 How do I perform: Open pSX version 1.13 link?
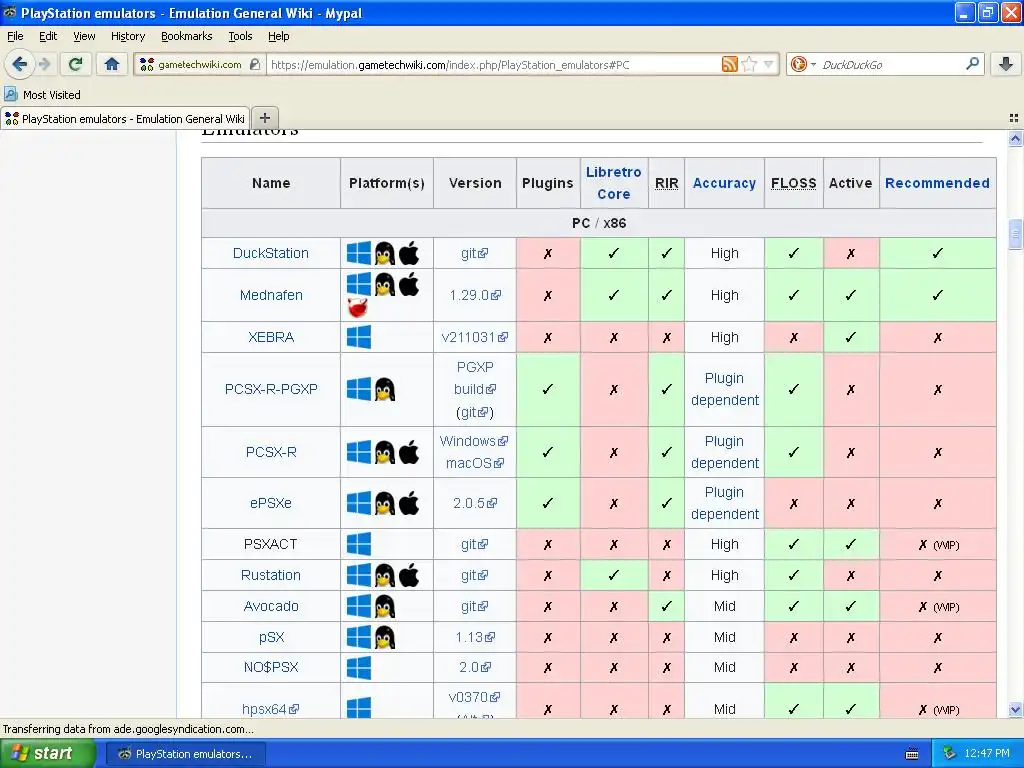[475, 637]
